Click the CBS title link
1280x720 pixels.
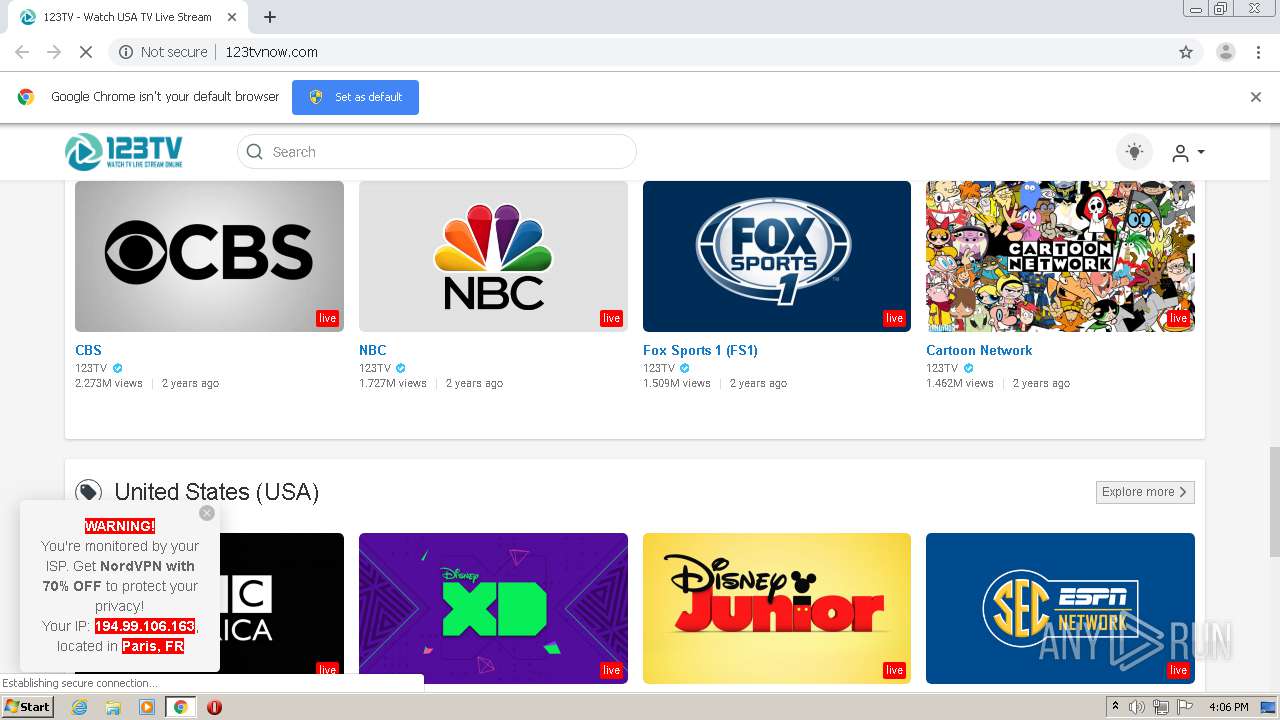coord(88,350)
